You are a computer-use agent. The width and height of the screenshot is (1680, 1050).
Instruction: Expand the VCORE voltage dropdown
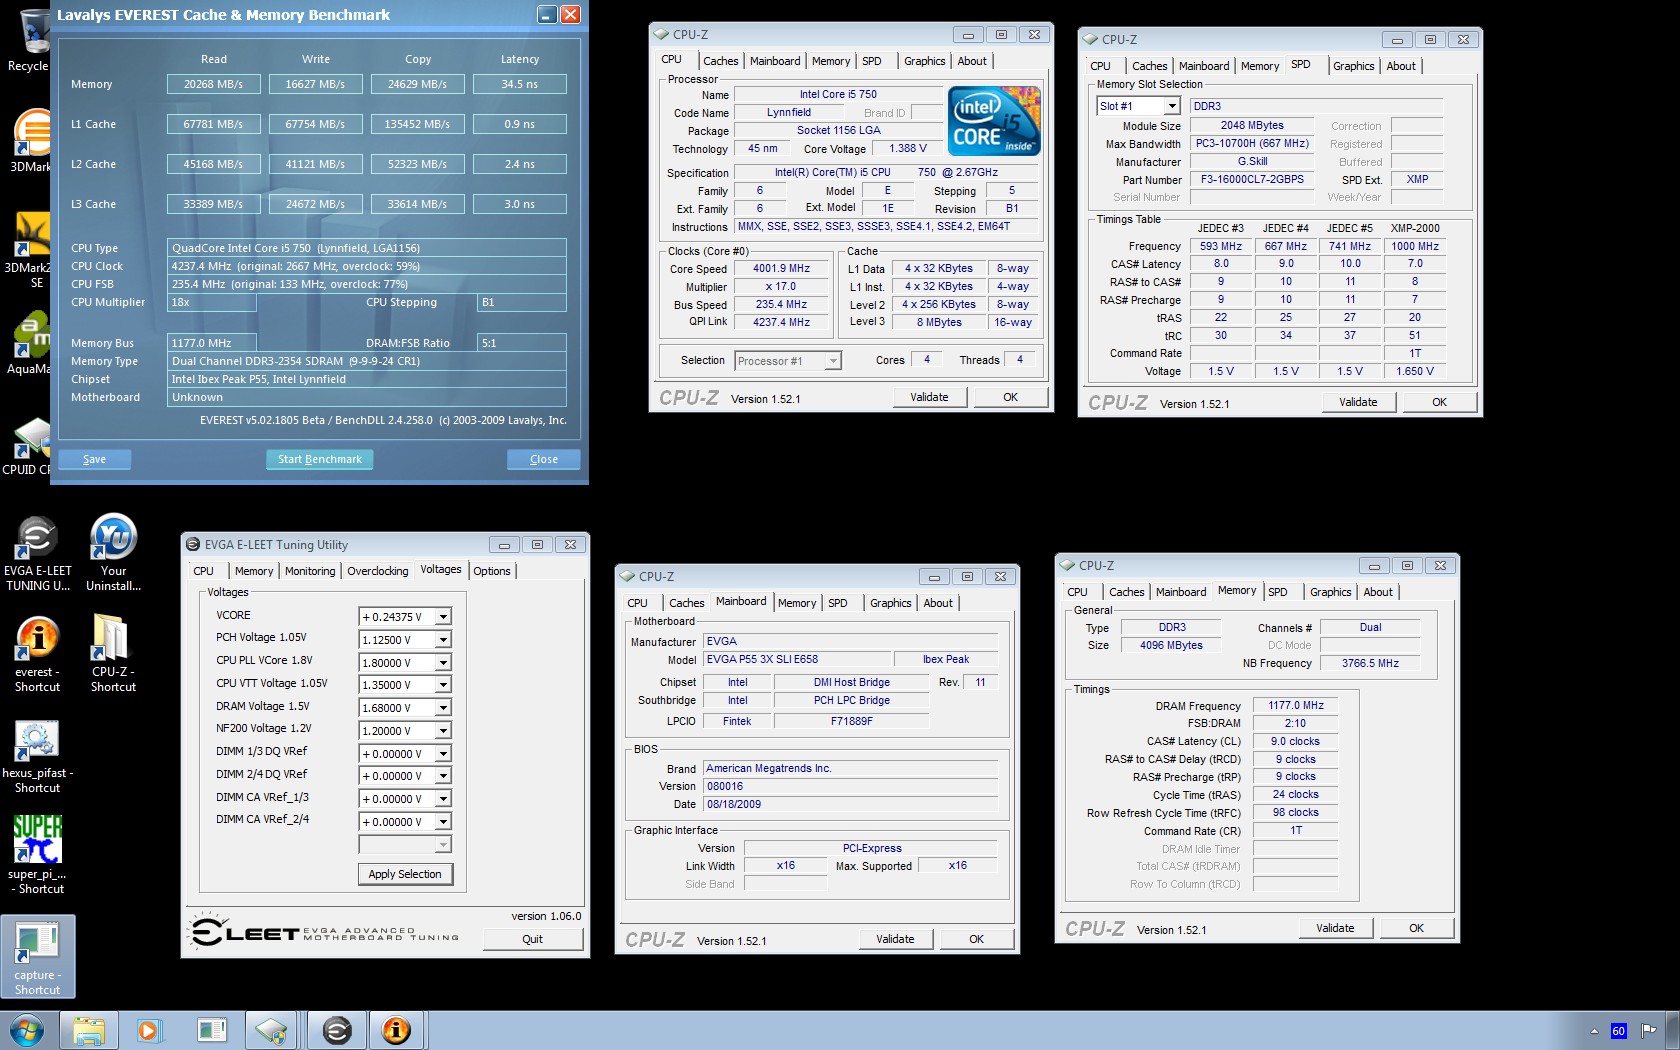tap(443, 617)
